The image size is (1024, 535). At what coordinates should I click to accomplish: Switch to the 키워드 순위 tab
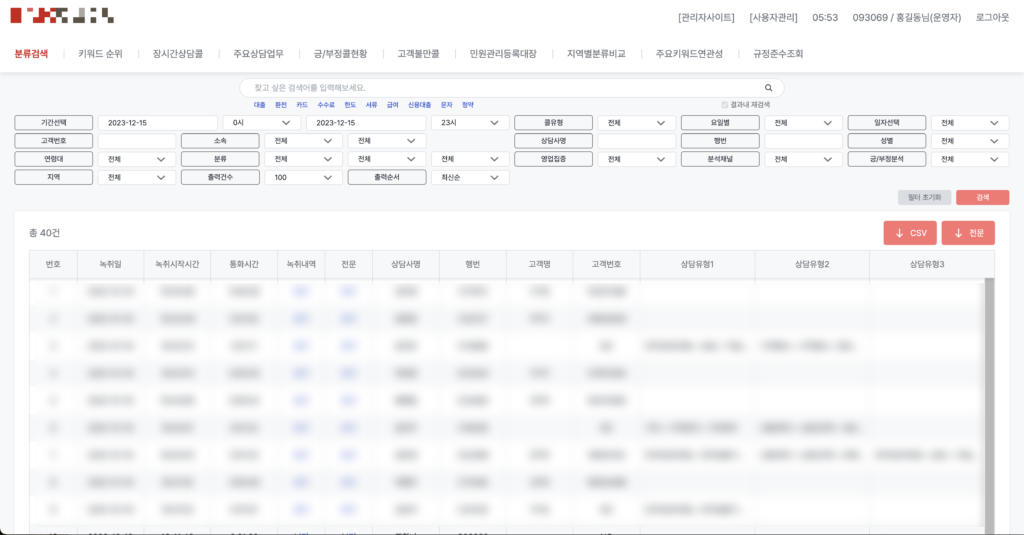tap(100, 54)
